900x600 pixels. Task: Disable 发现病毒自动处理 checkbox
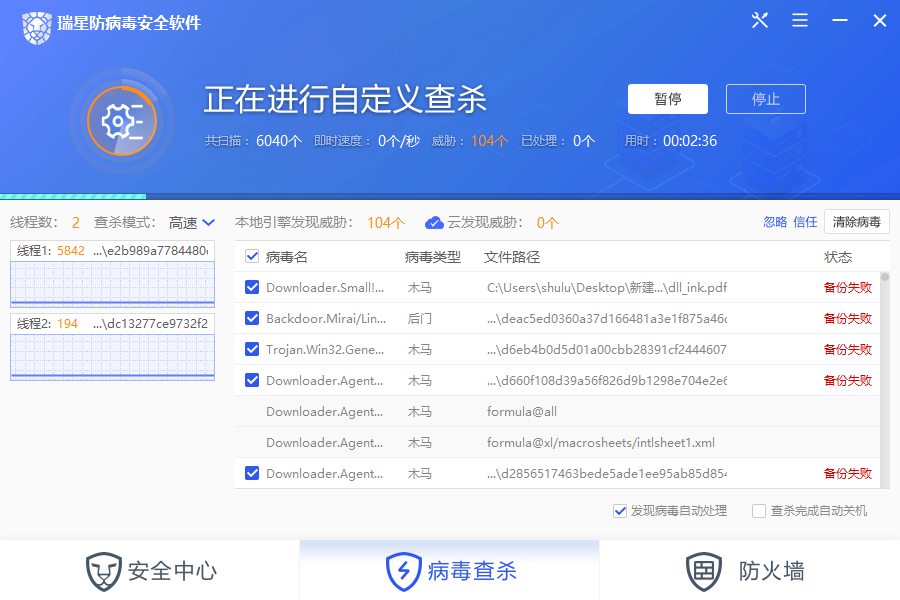click(x=619, y=511)
